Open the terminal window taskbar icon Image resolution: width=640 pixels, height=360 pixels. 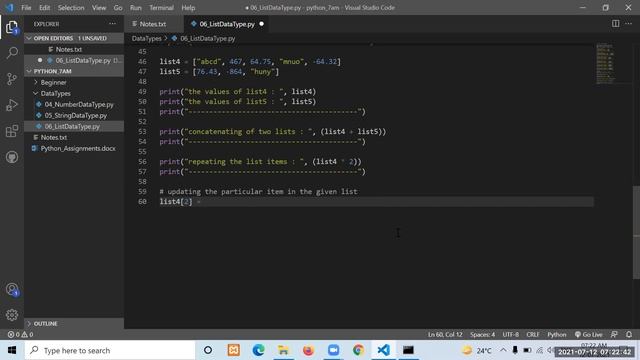click(408, 350)
